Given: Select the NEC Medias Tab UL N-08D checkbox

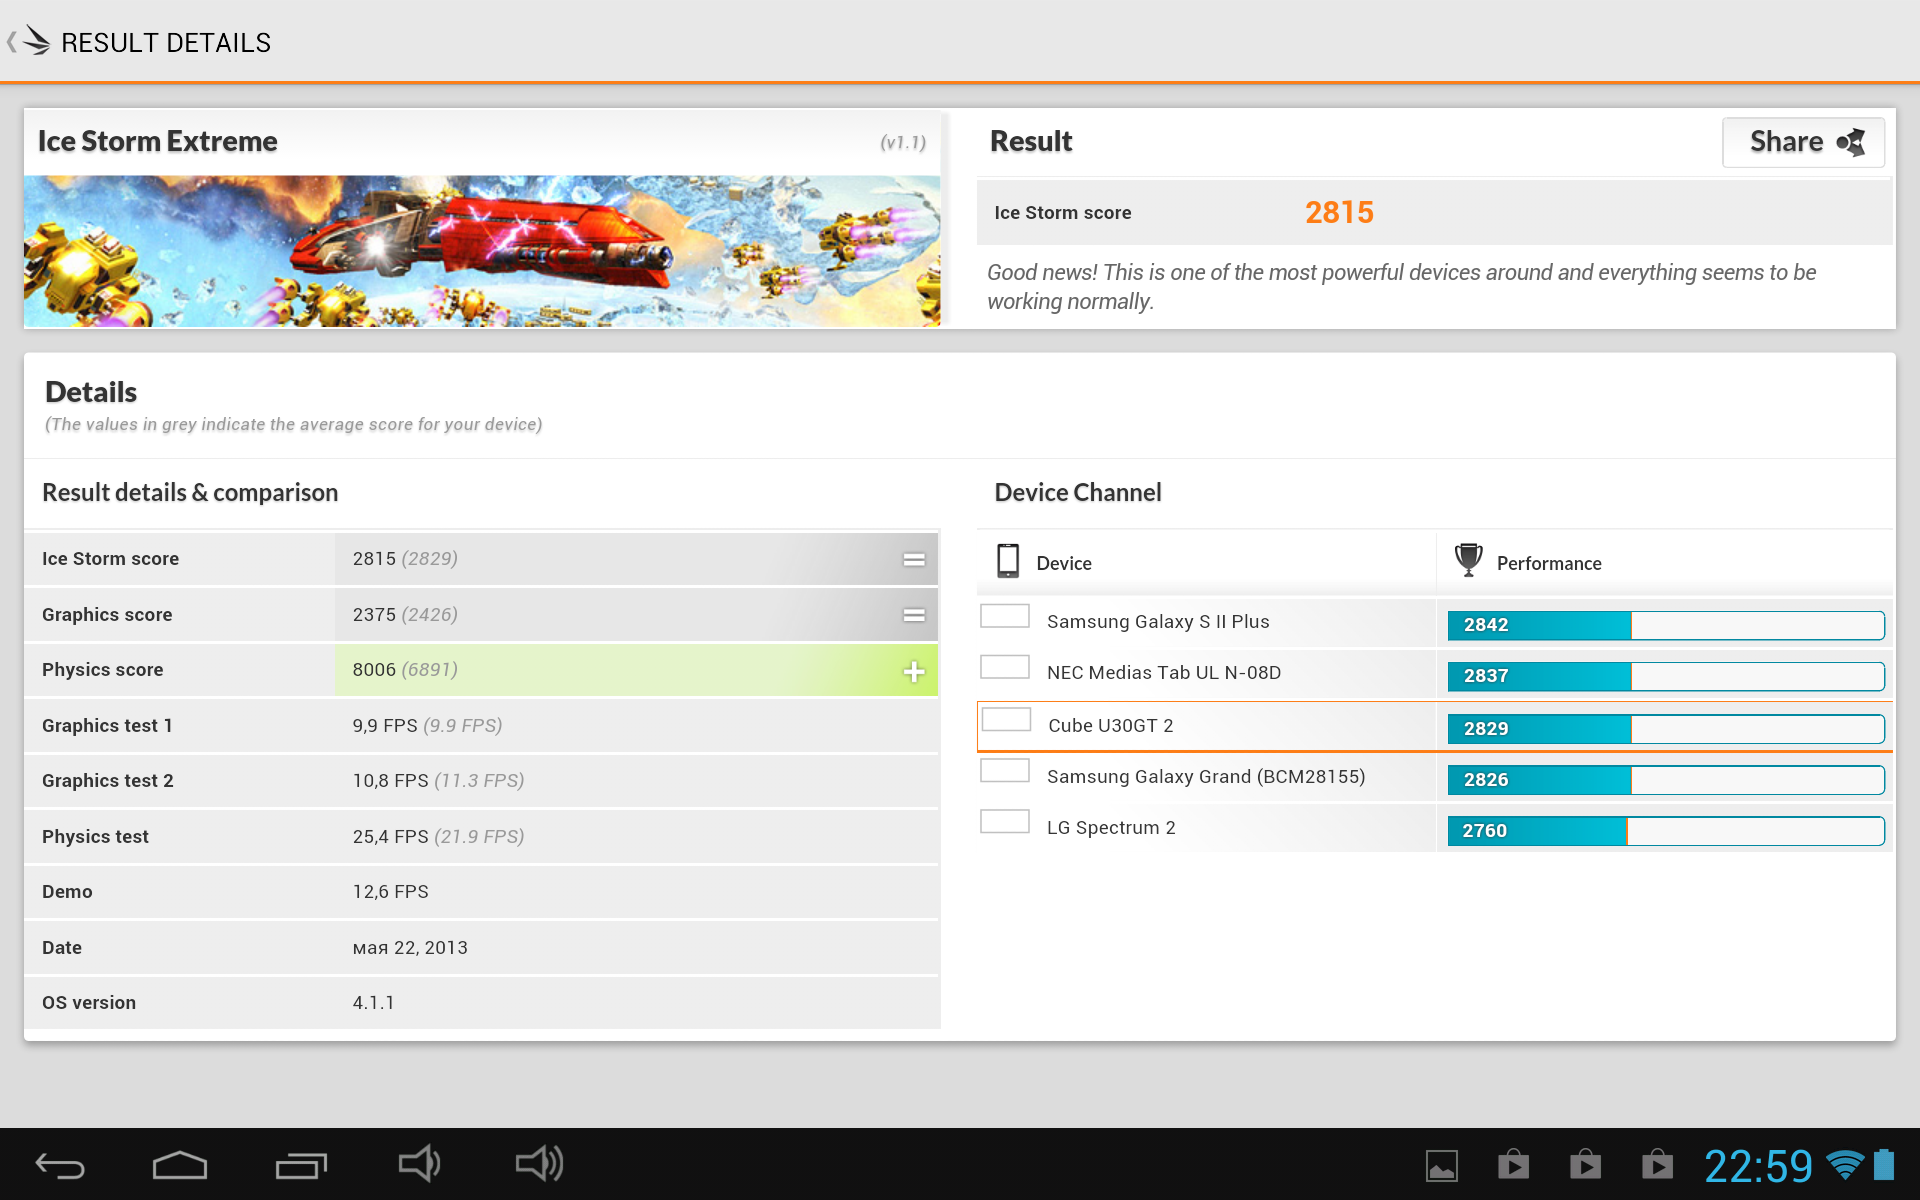Looking at the screenshot, I should point(1005,667).
